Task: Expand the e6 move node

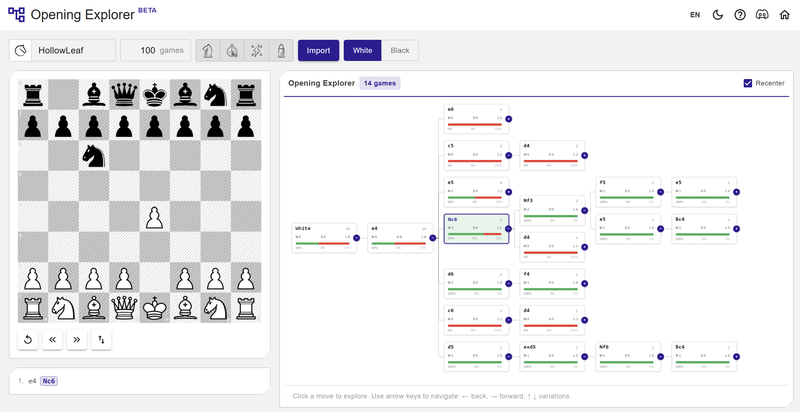Action: [509, 119]
